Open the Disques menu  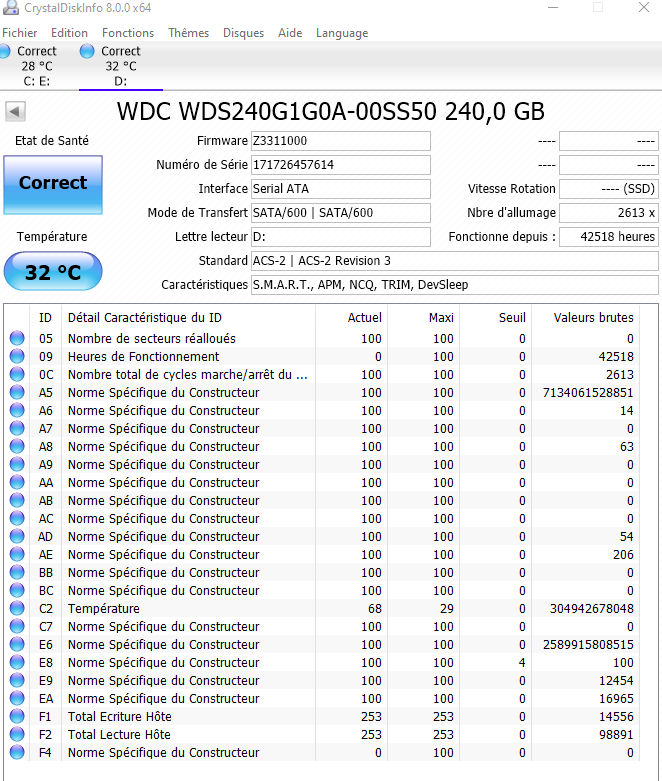243,33
